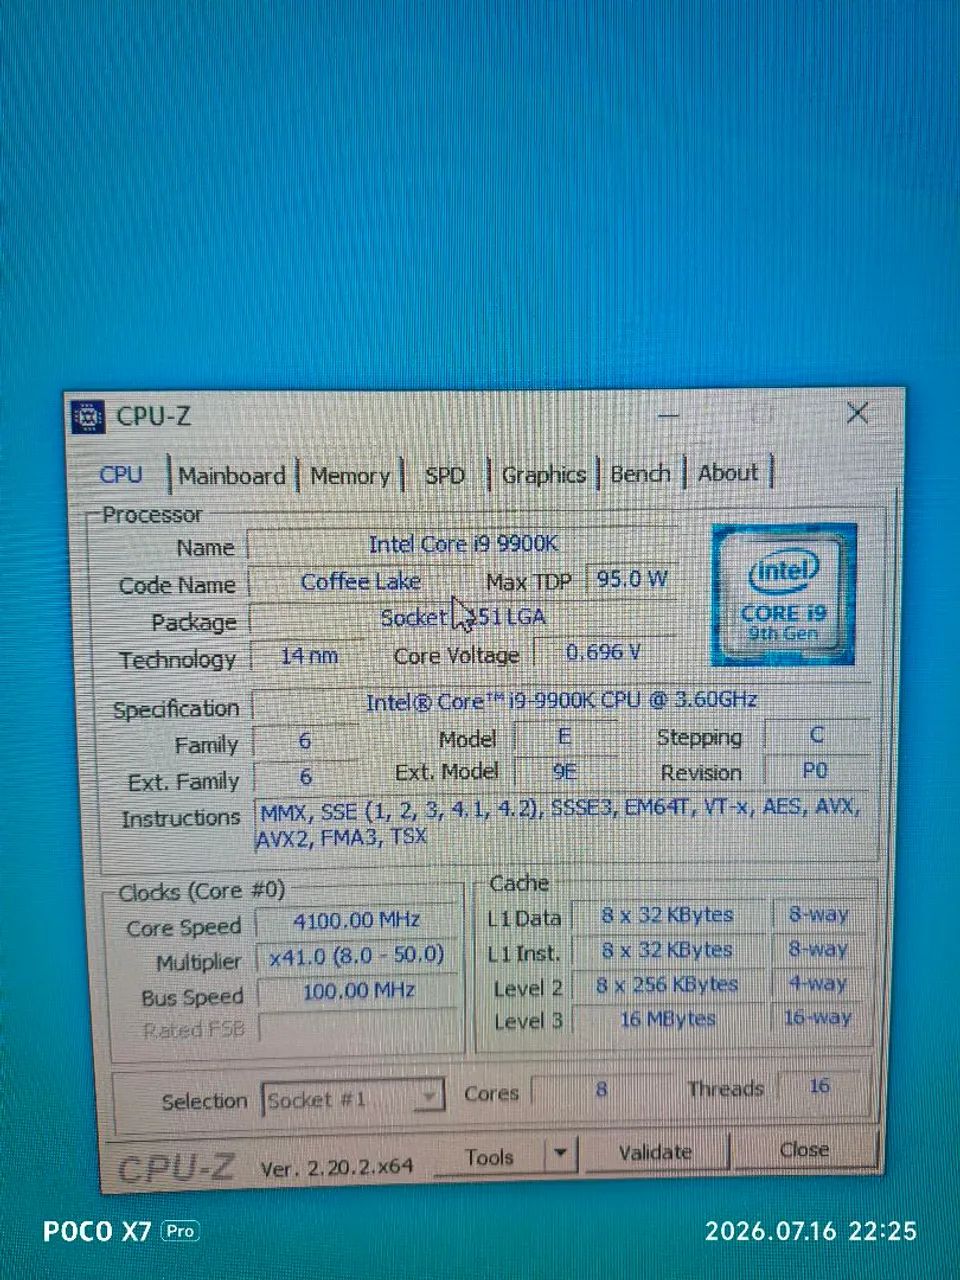Switch to the SPD tab
This screenshot has height=1280, width=960.
pos(445,476)
